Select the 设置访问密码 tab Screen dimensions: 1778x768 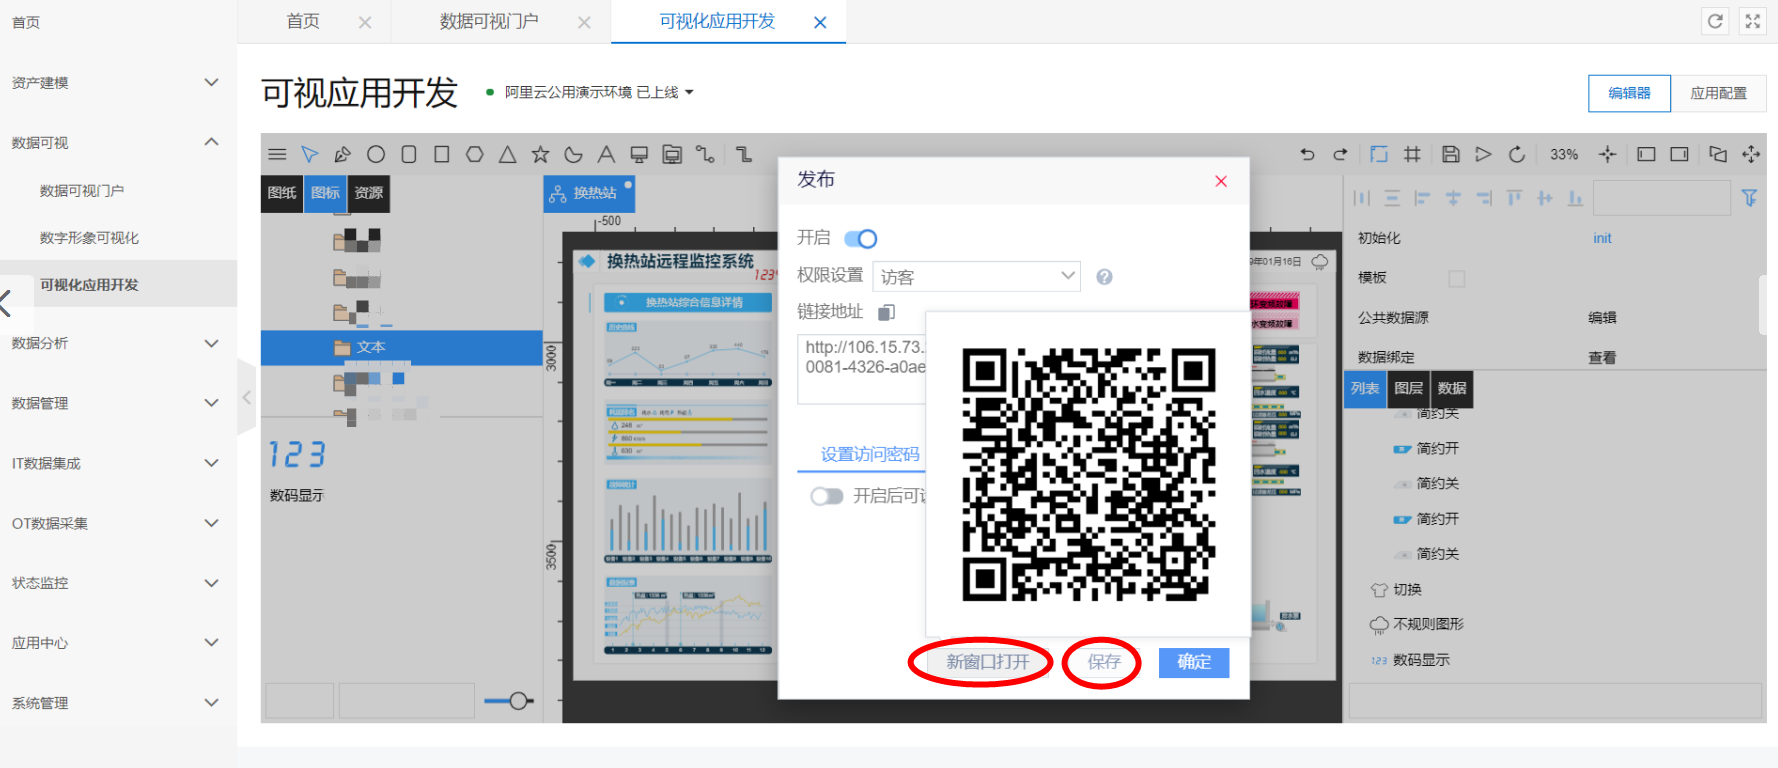pos(870,454)
